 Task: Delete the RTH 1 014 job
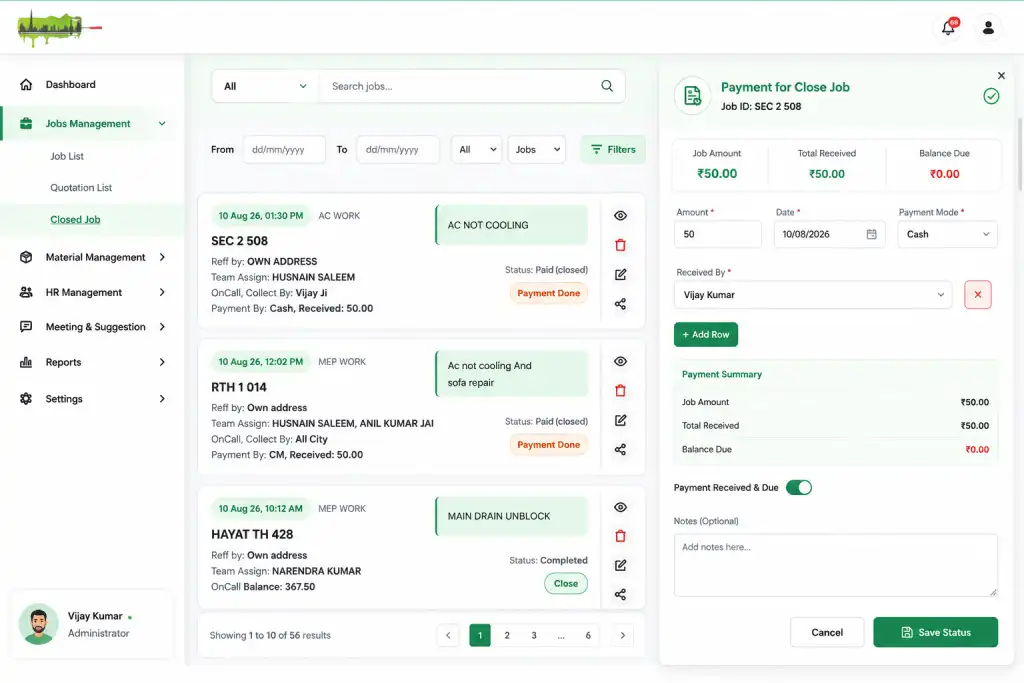point(620,390)
